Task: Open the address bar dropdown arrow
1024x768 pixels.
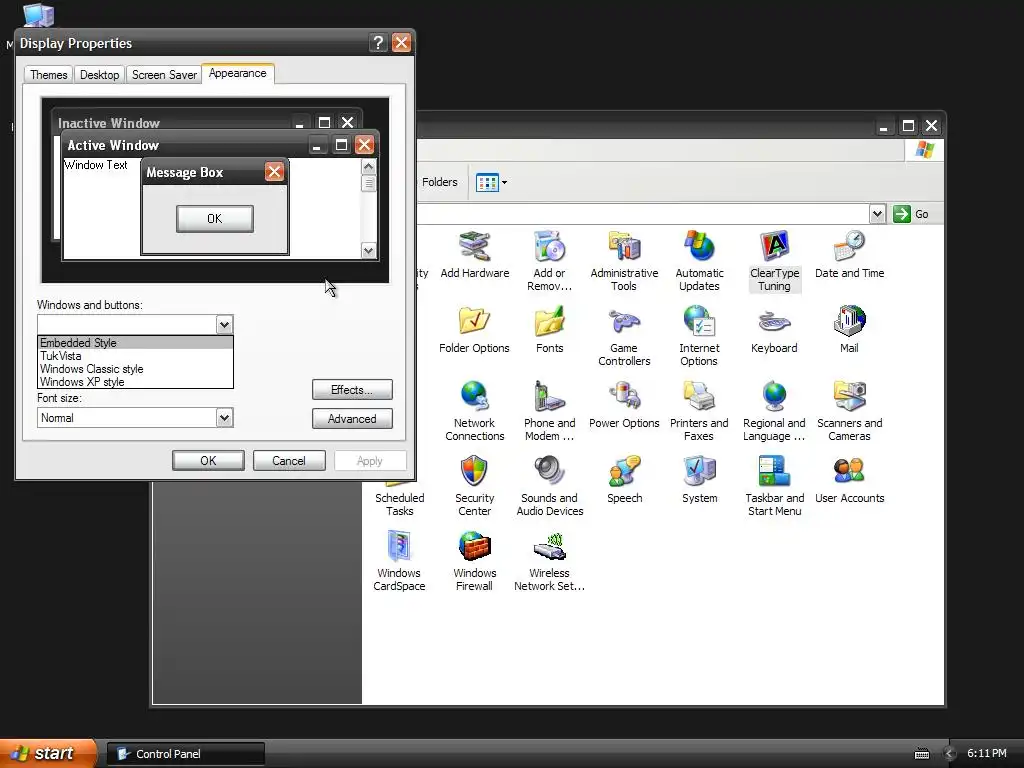Action: tap(877, 214)
